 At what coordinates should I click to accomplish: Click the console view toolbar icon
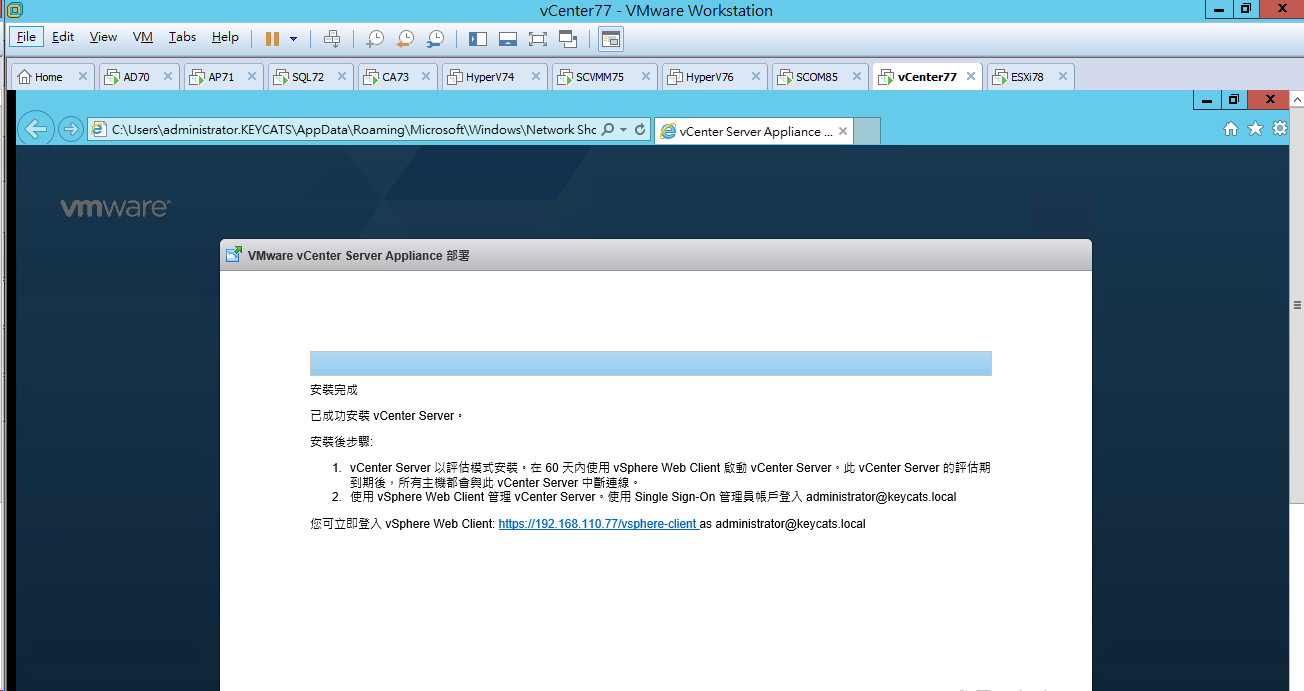pos(610,39)
